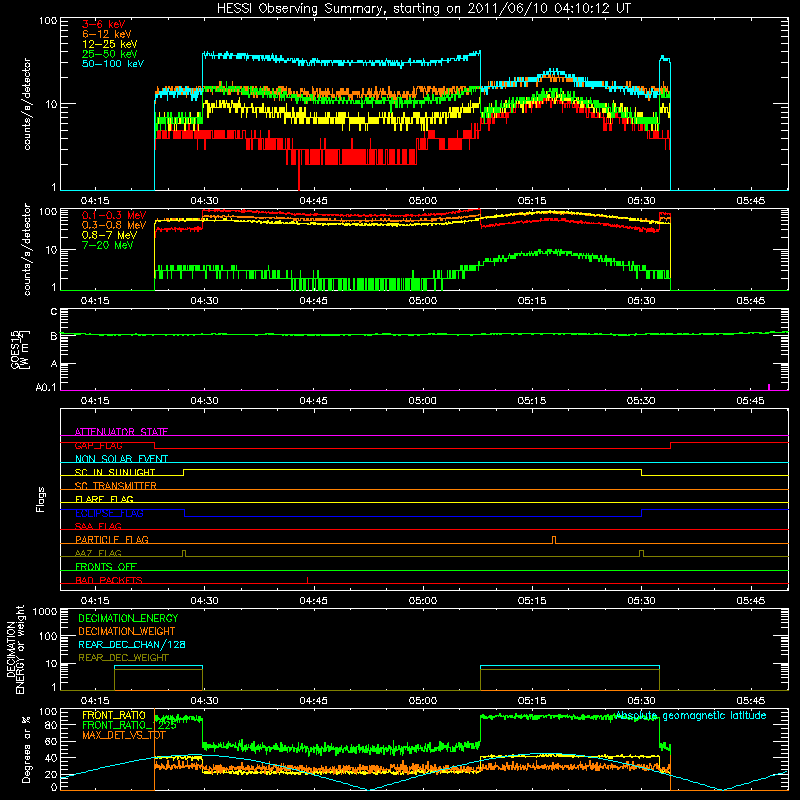Click the DECIMATION_ENERGY legend label

128,618
